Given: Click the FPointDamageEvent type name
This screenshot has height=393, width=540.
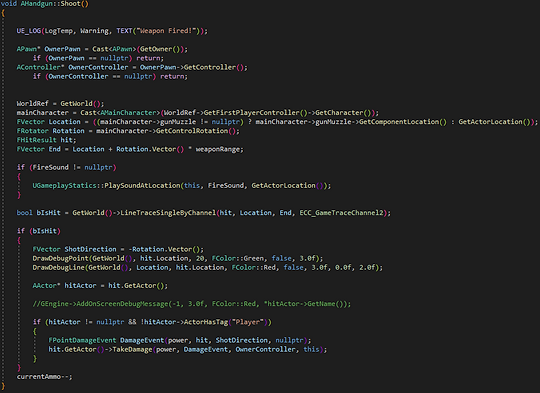Looking at the screenshot, I should 82,340.
